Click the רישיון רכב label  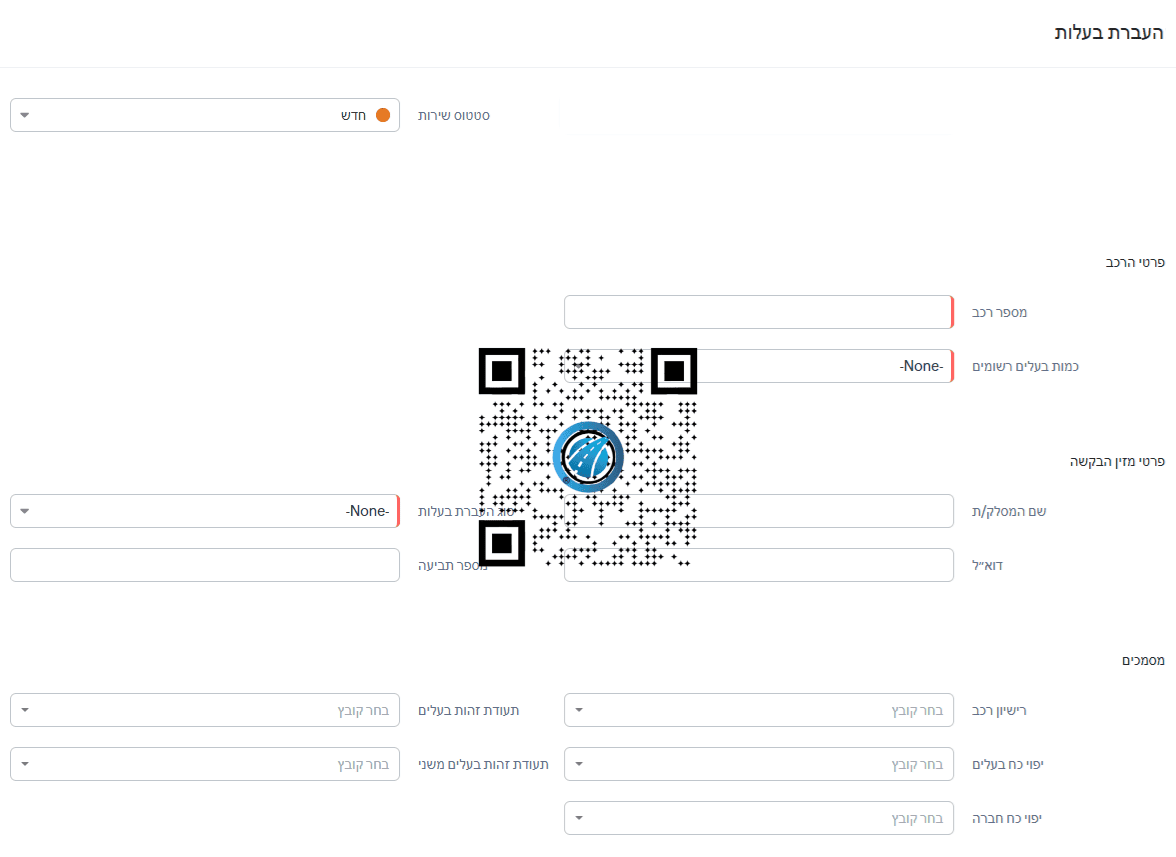999,711
